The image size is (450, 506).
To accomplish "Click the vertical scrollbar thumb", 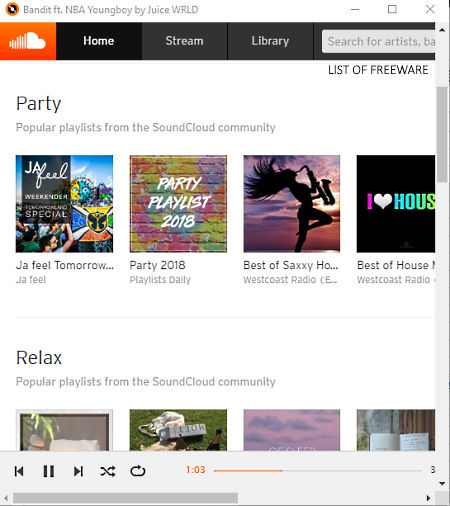I will point(442,134).
